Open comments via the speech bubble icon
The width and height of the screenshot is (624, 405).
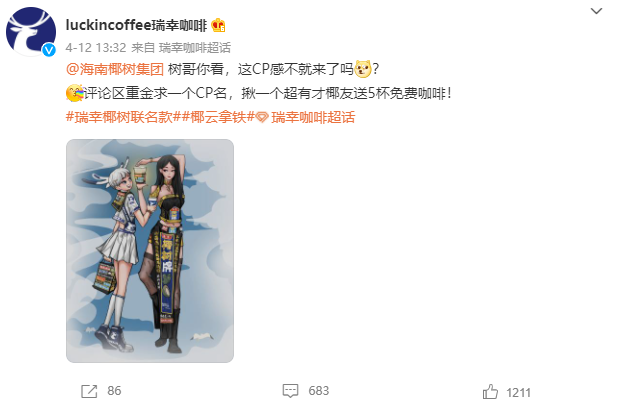click(290, 391)
